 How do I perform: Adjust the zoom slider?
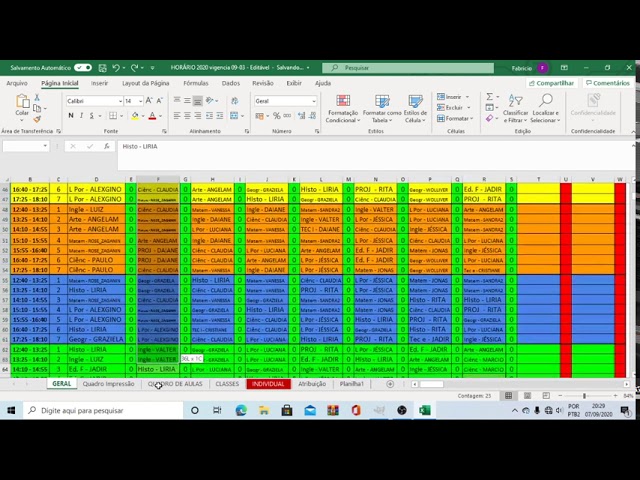click(584, 396)
